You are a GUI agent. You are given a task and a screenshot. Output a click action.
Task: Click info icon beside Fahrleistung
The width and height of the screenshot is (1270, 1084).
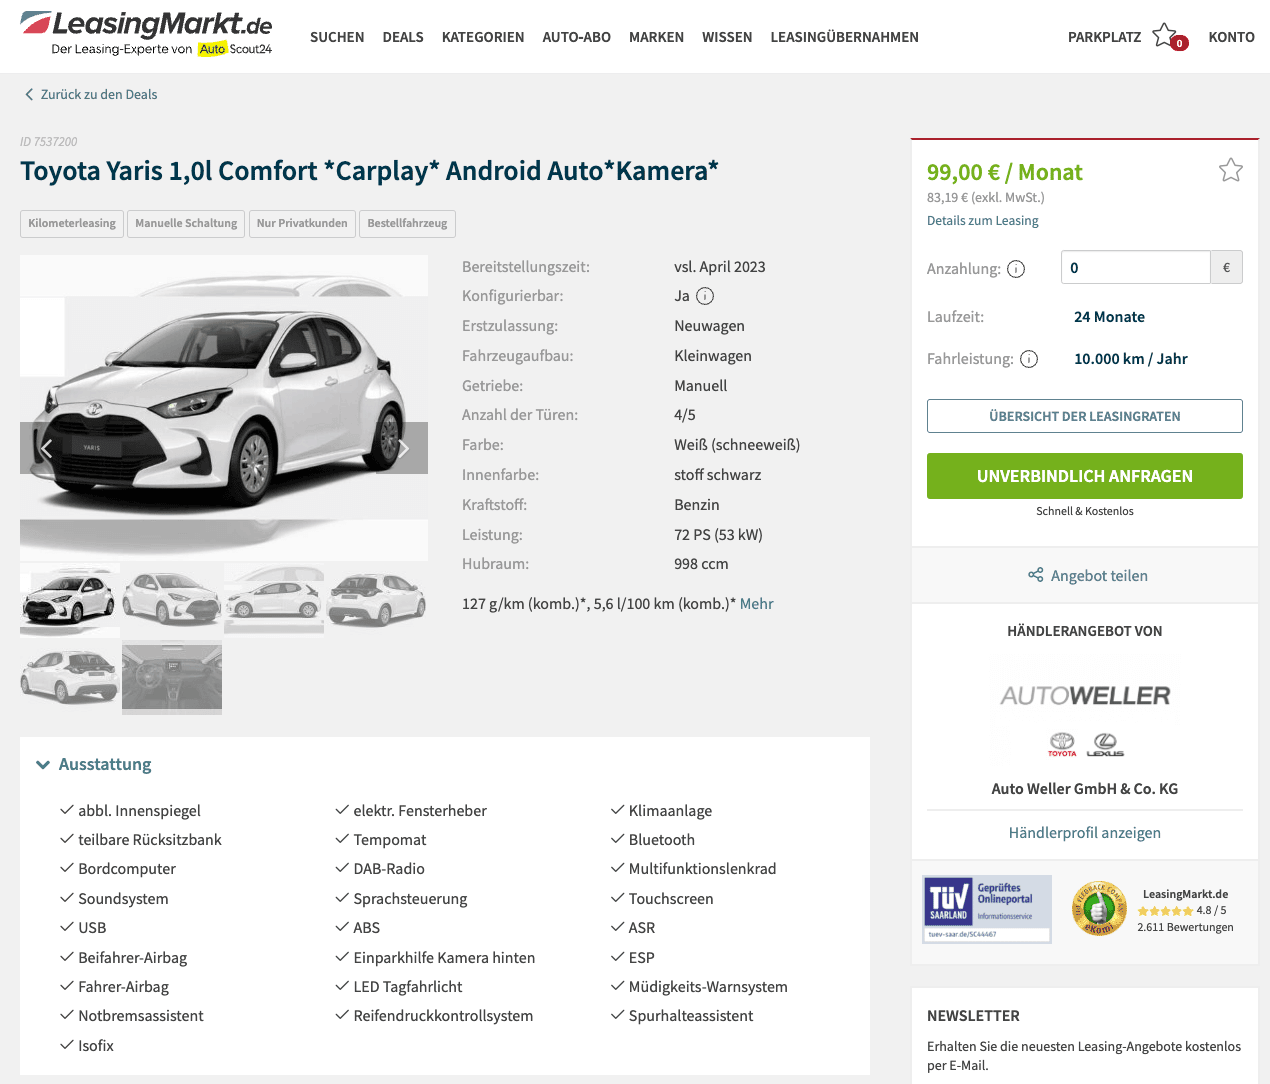click(x=1029, y=359)
